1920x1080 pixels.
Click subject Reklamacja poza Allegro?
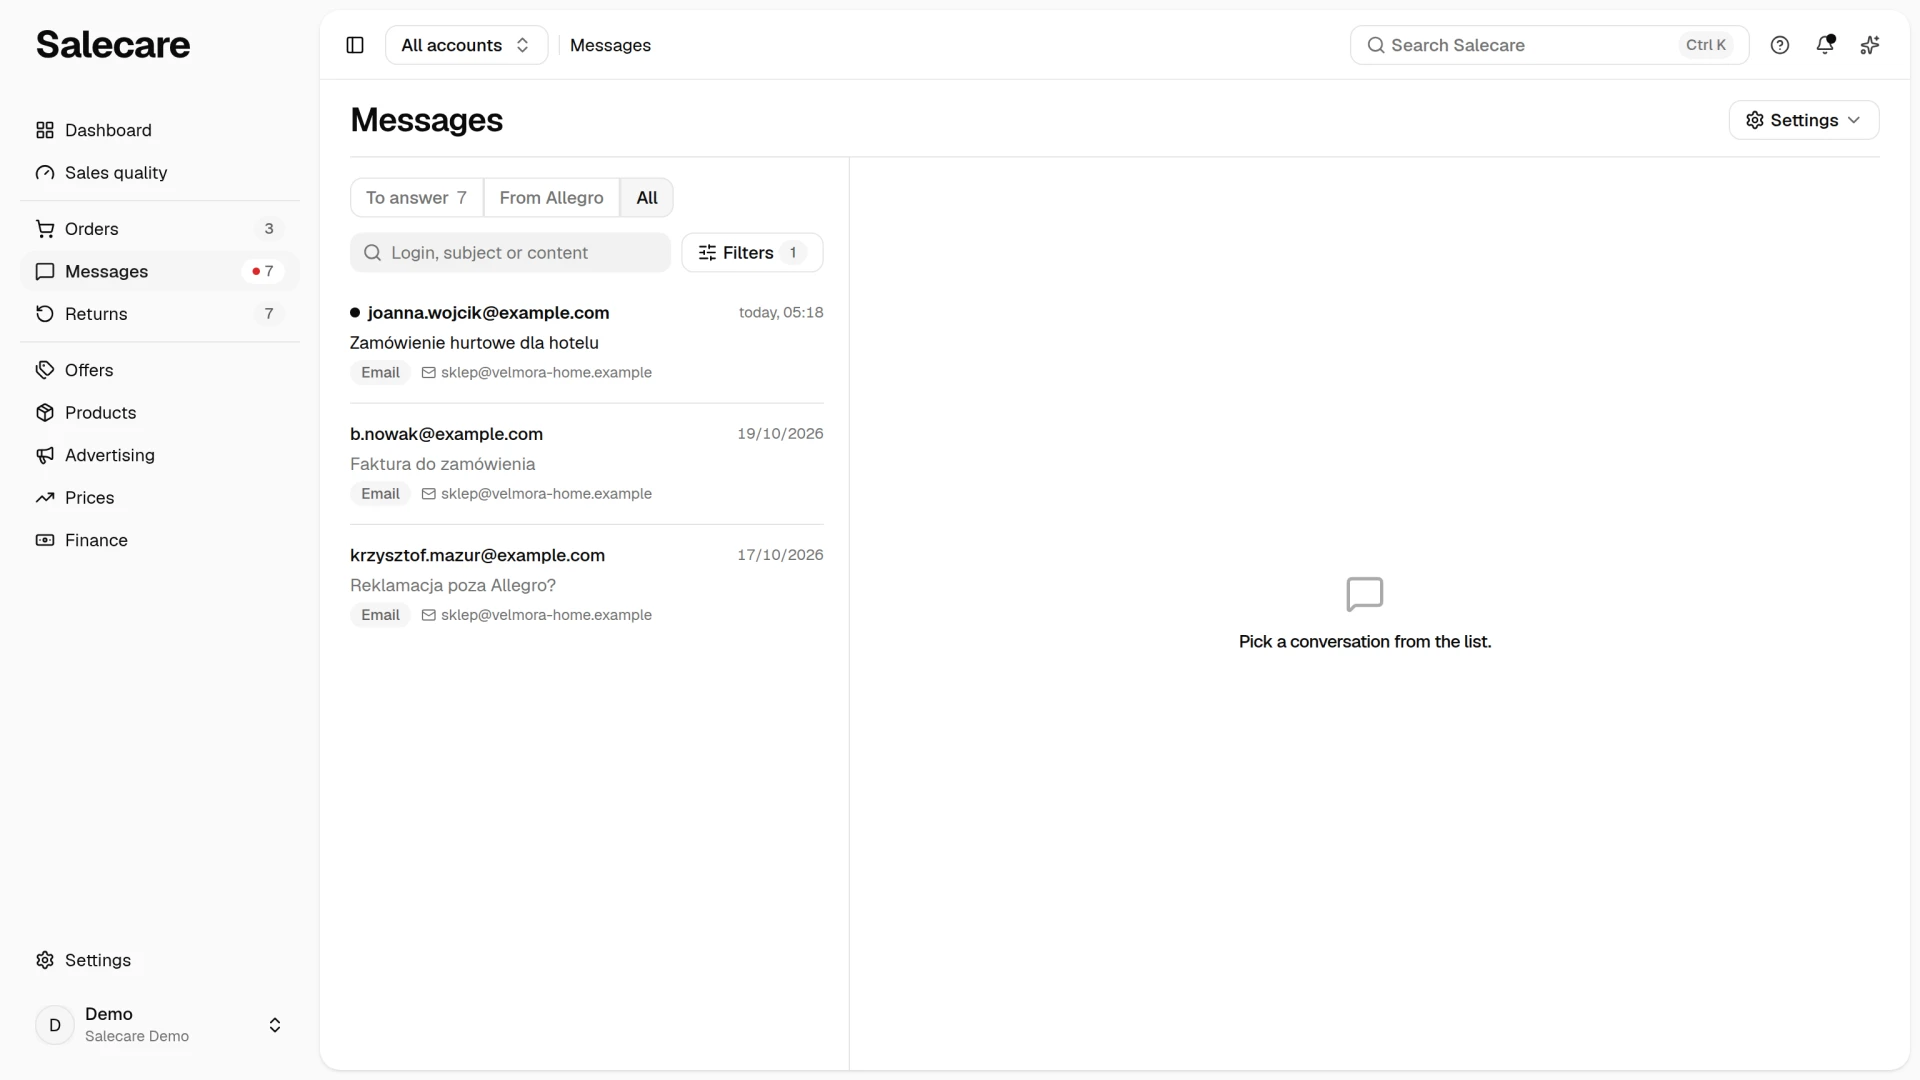[453, 585]
